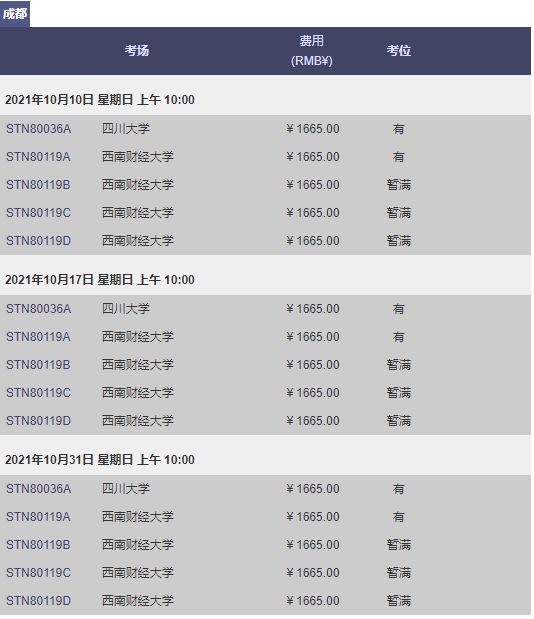
Task: Select the 2021年10月17日 date header
Action: (x=100, y=279)
